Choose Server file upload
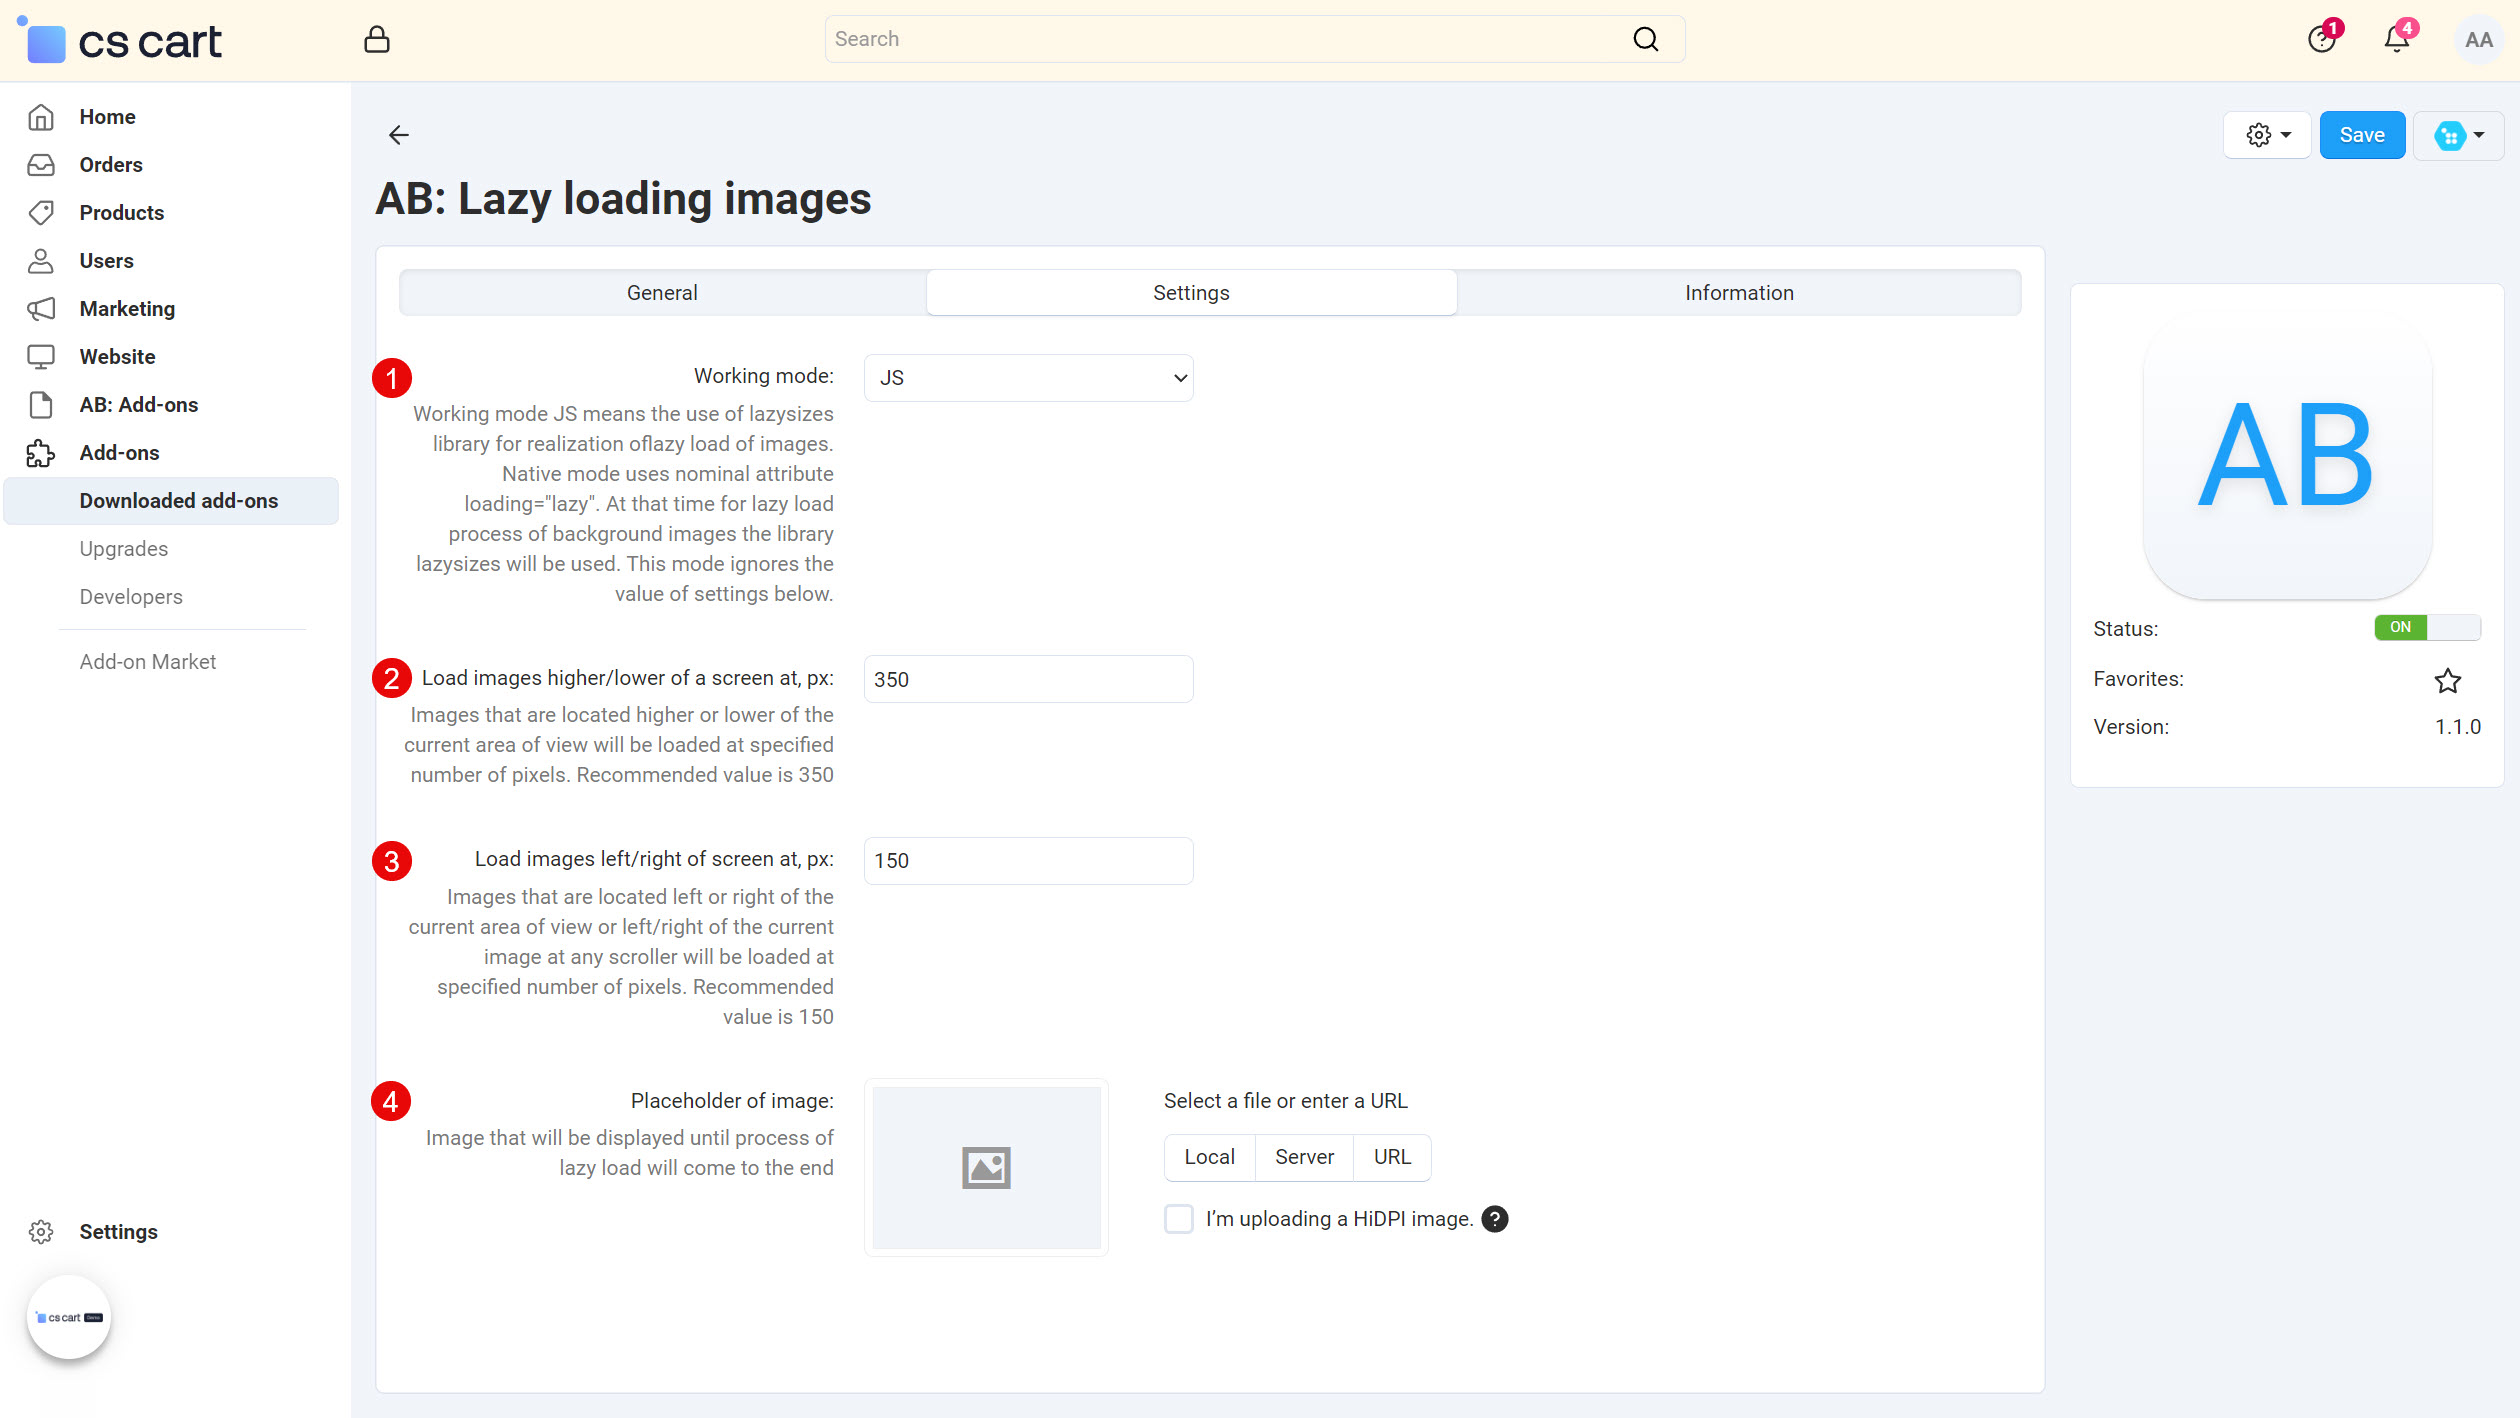The height and width of the screenshot is (1418, 2520). point(1304,1157)
